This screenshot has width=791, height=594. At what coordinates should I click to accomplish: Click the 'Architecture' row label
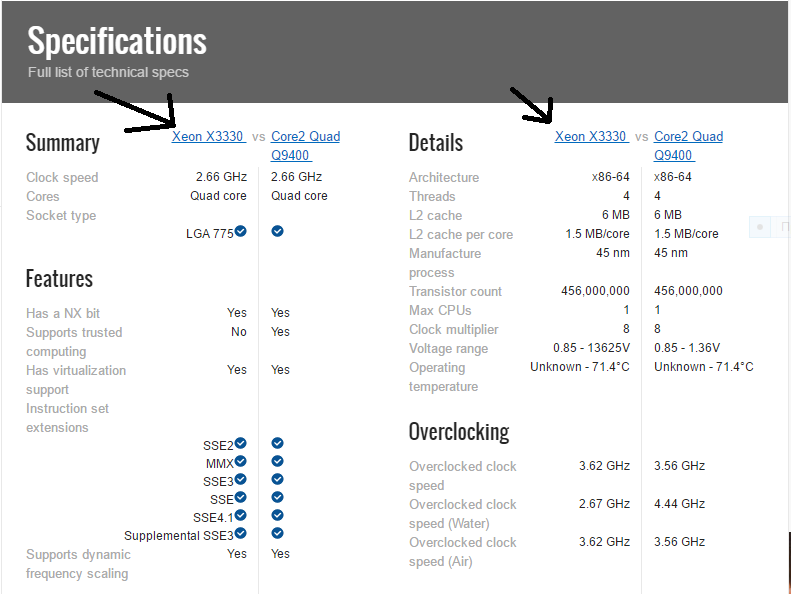(x=444, y=178)
